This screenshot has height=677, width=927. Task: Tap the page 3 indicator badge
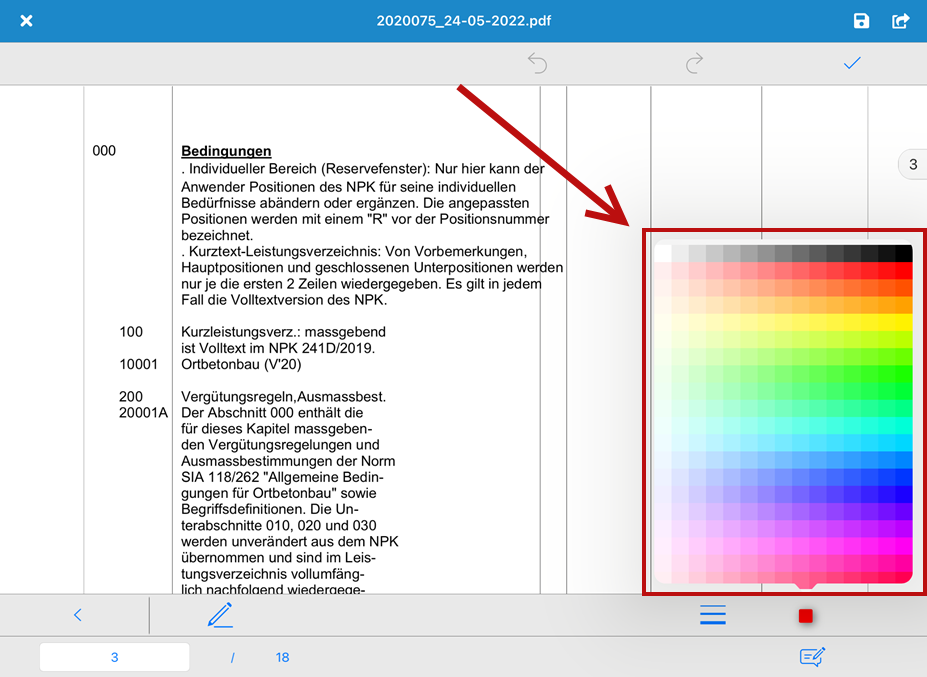point(913,164)
